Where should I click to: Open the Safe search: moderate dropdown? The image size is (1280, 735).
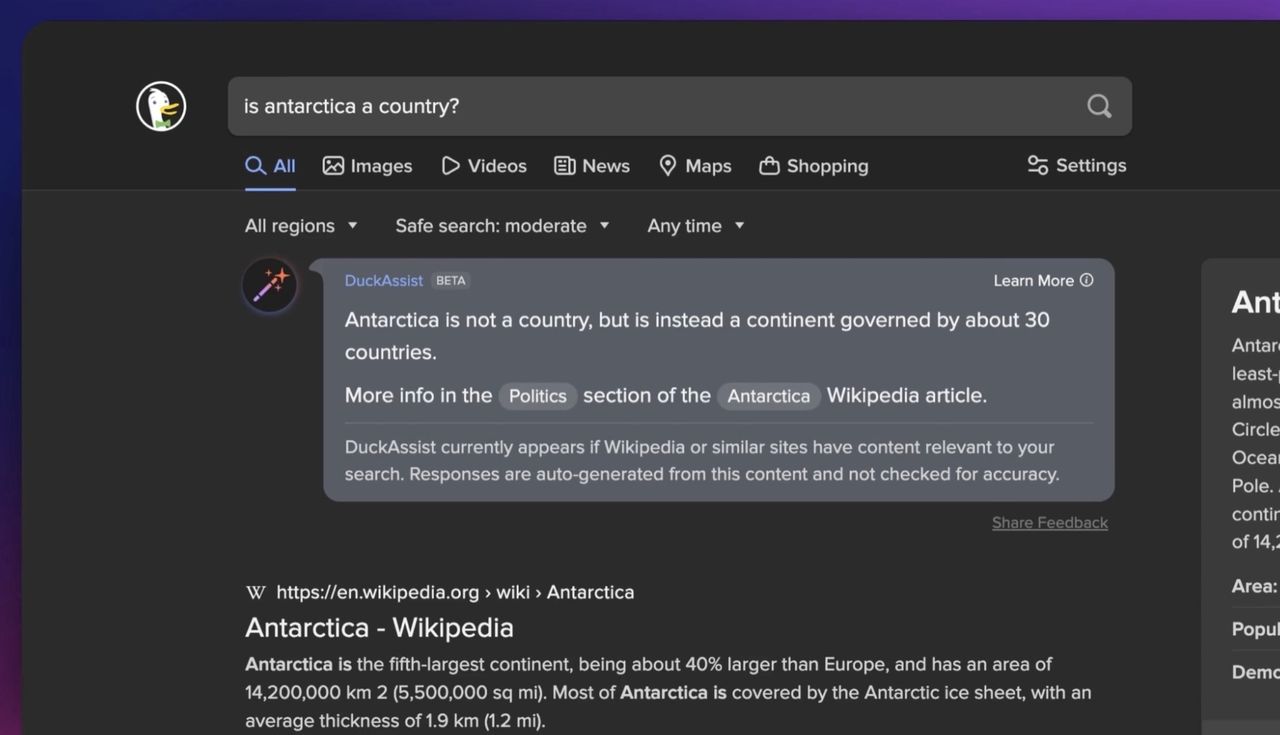pos(502,226)
